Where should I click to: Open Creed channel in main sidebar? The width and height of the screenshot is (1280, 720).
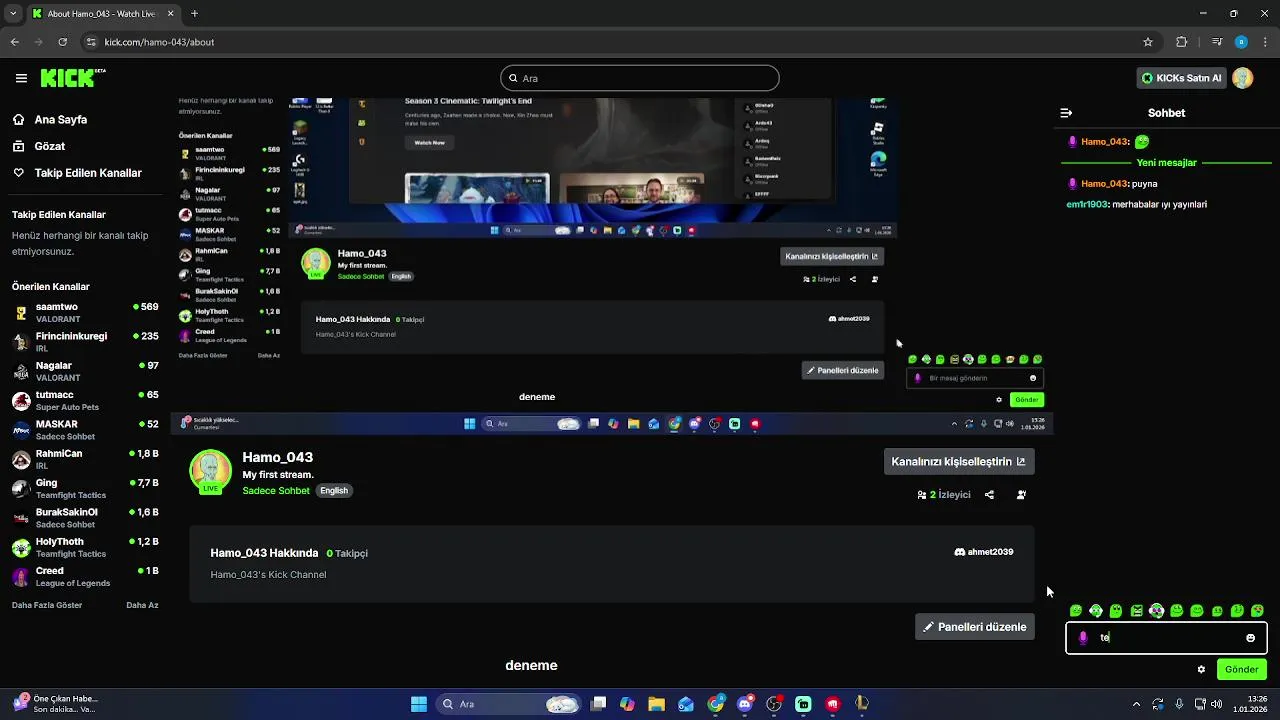click(x=85, y=577)
